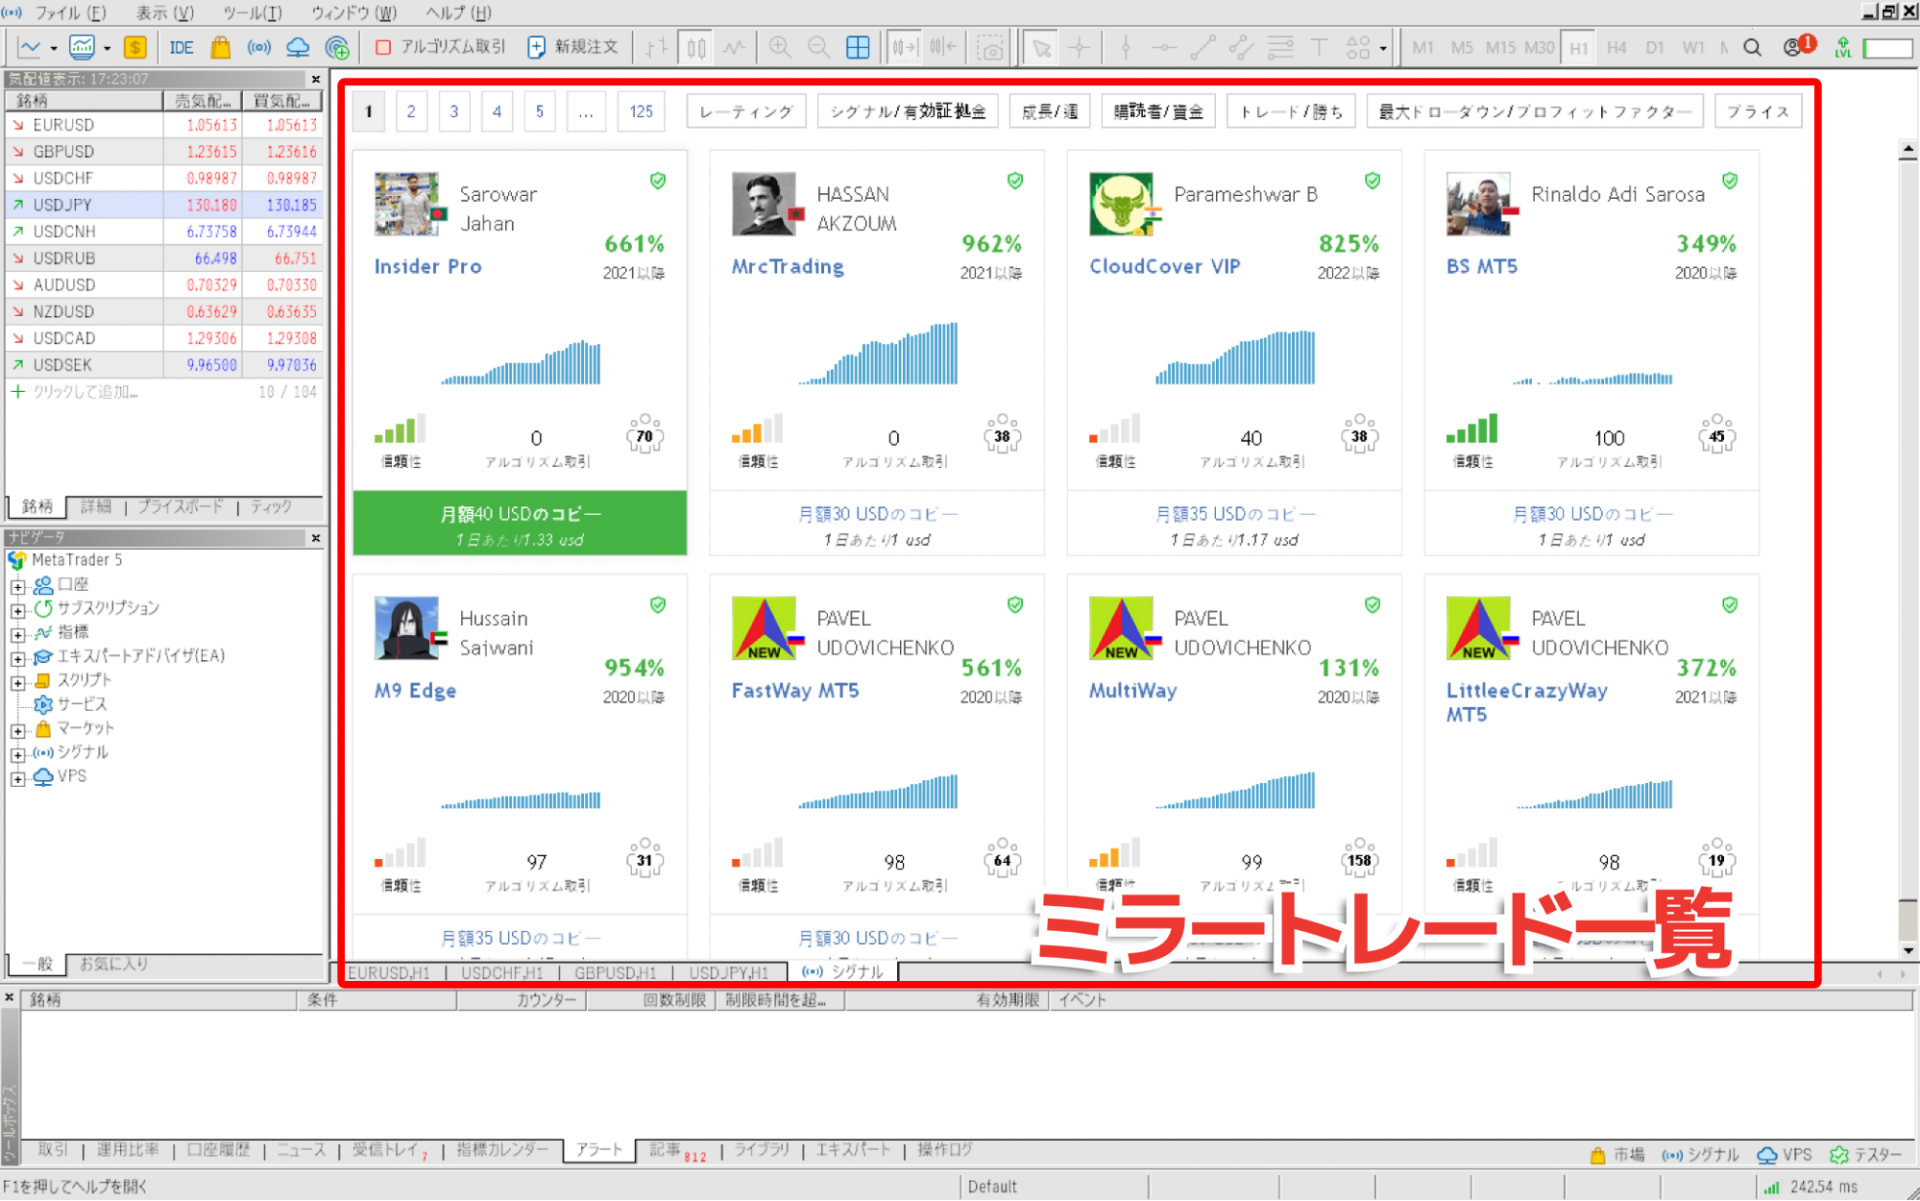This screenshot has height=1201, width=1920.
Task: Open the search magnifier icon
Action: pyautogui.click(x=1752, y=47)
